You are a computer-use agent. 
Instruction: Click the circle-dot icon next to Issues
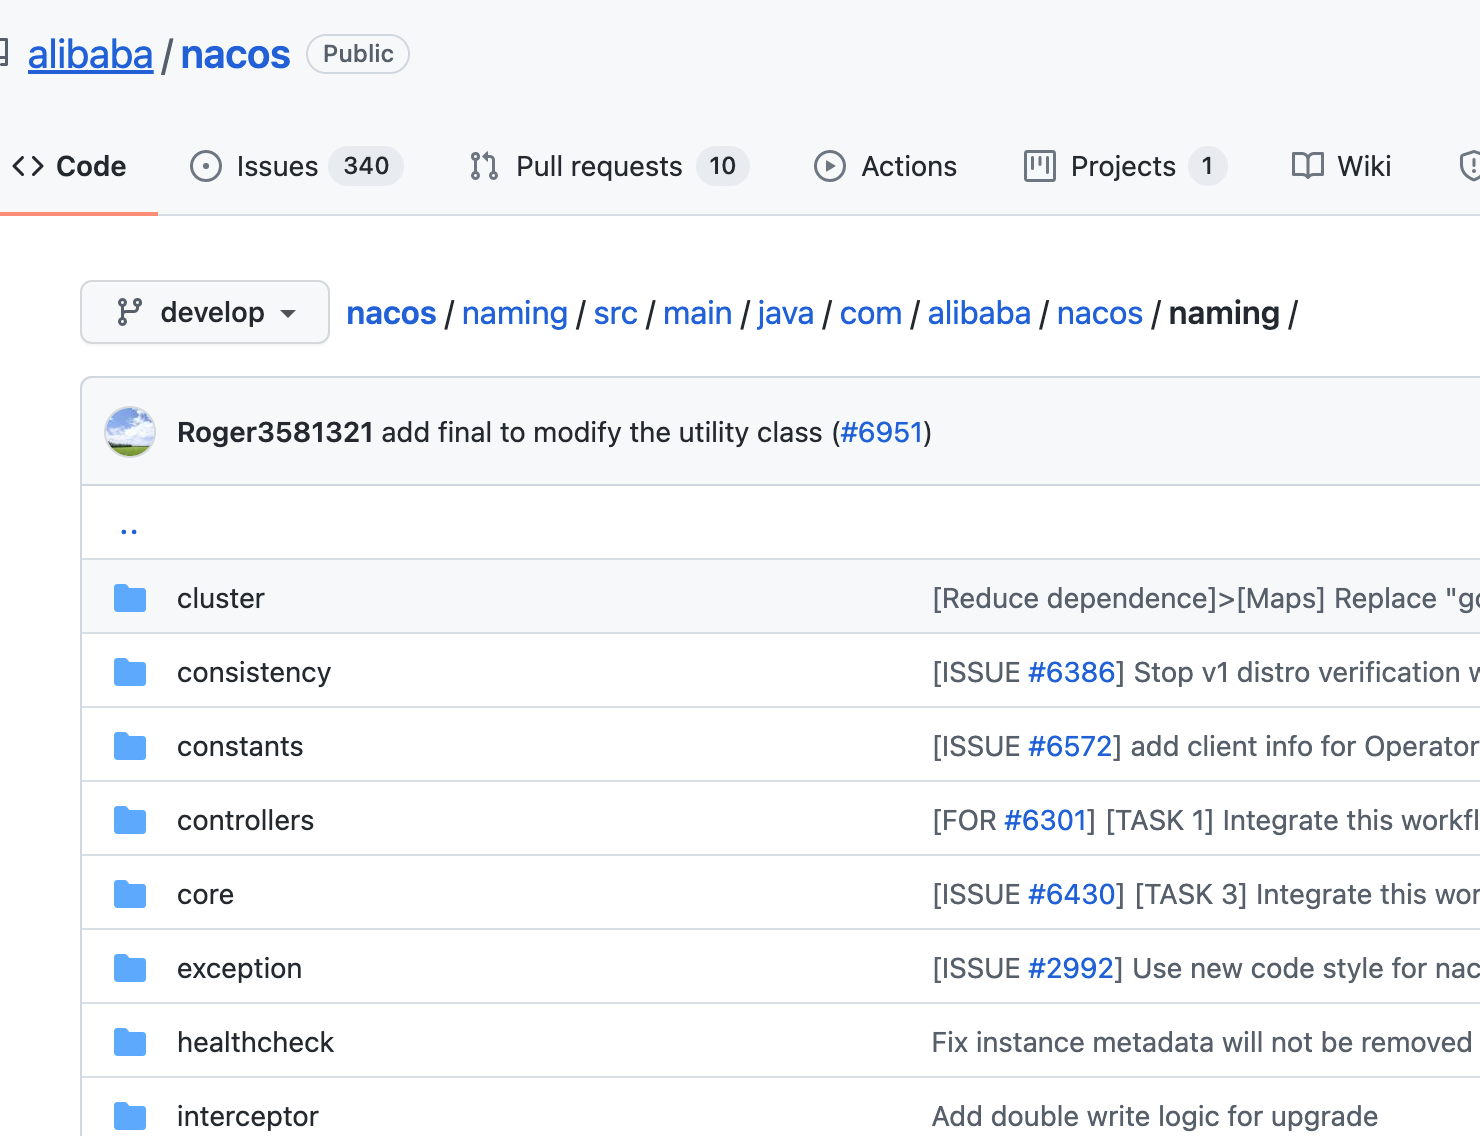tap(205, 166)
